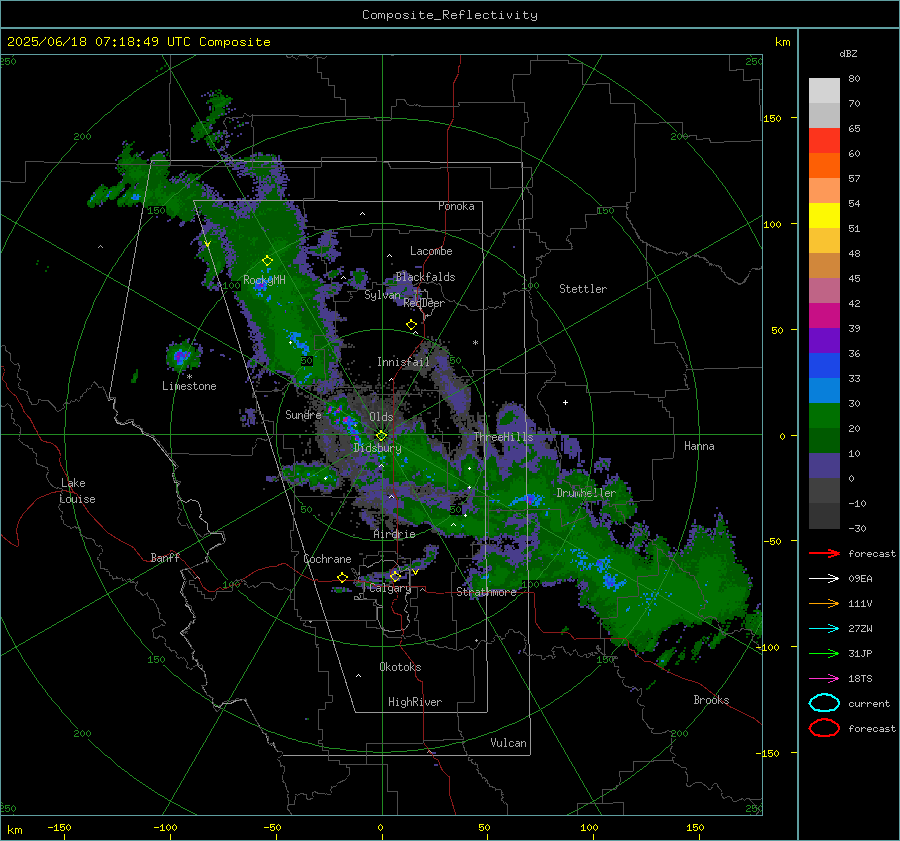Click the Sylvan label
The height and width of the screenshot is (841, 900).
pos(382,295)
